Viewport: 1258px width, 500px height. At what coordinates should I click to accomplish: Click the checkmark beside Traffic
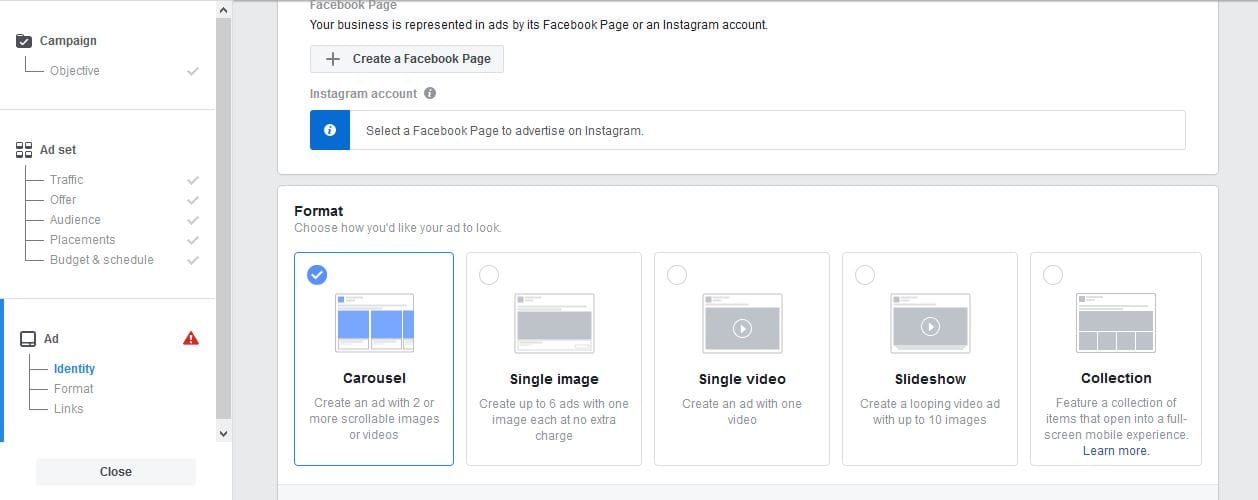[x=193, y=180]
